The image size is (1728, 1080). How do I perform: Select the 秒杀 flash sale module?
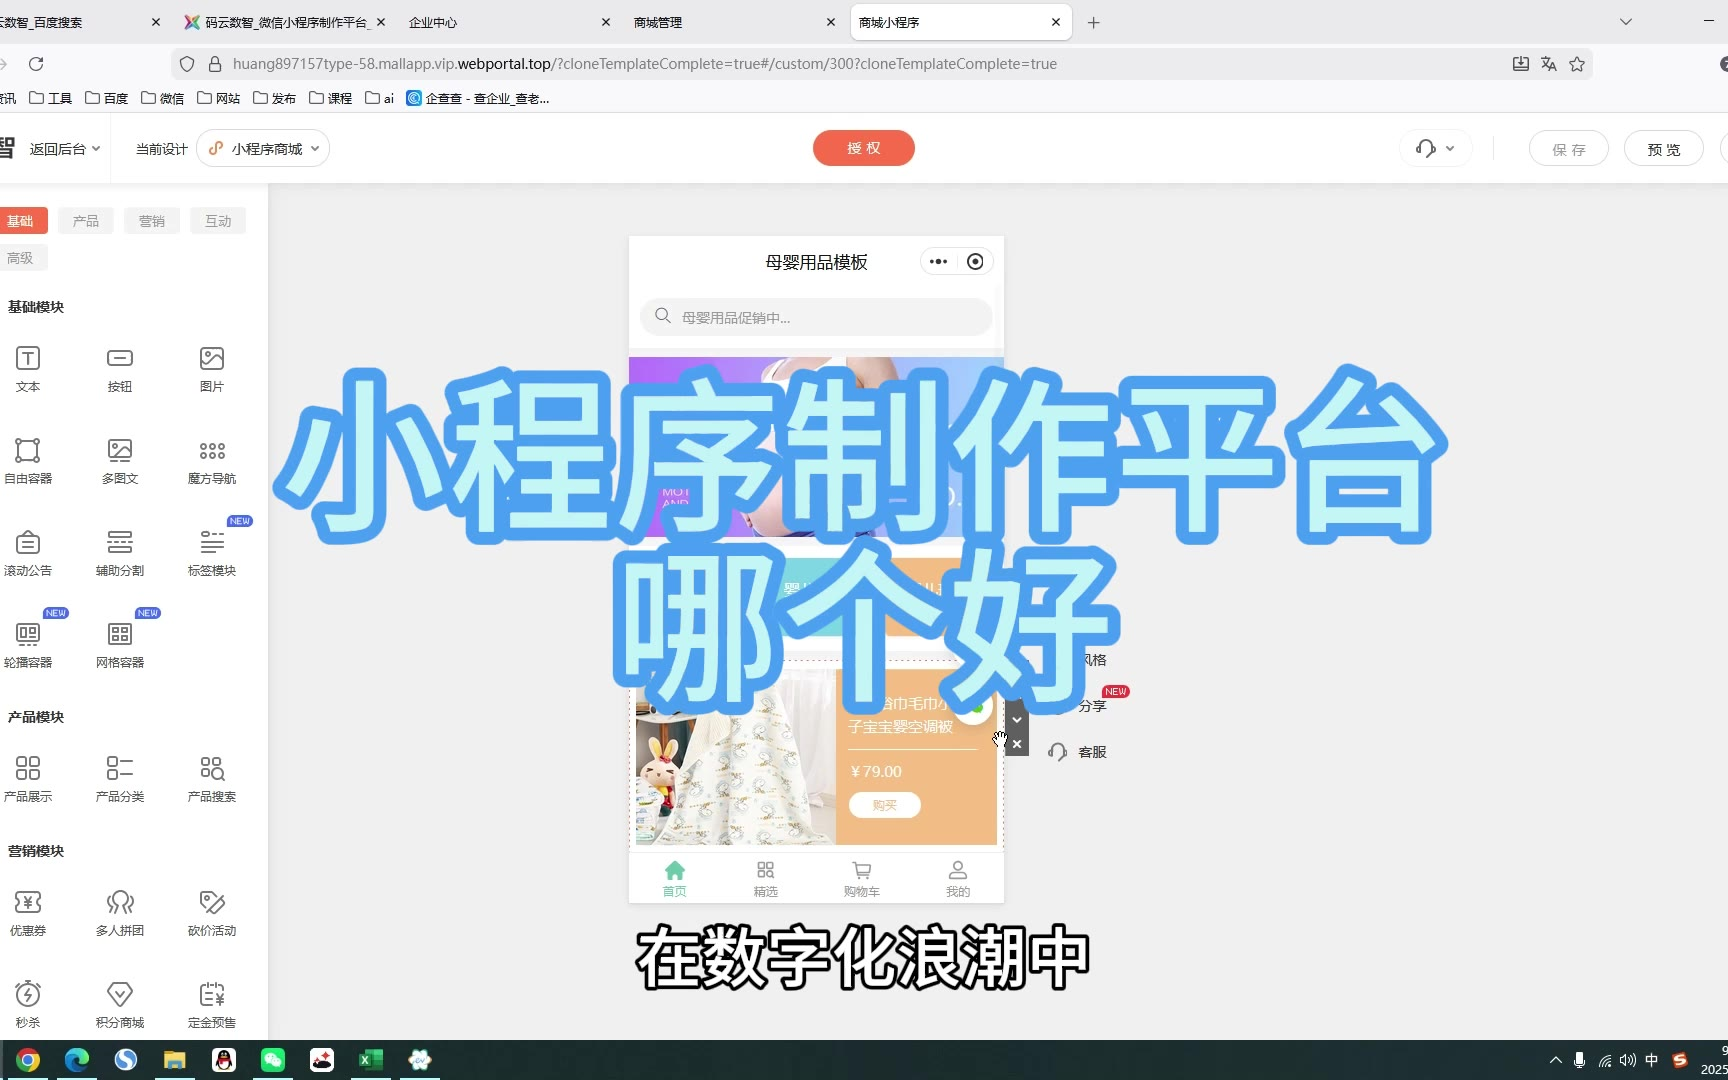(28, 1004)
